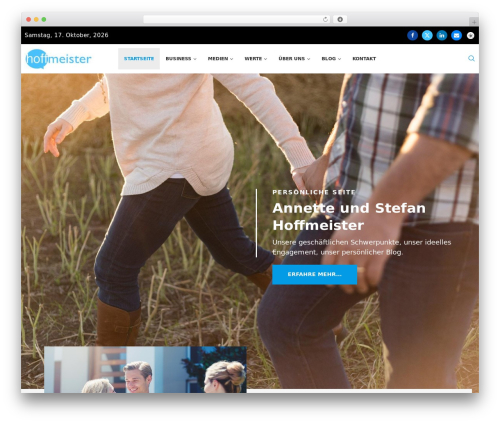The height and width of the screenshot is (423, 500).
Task: Open the Facebook social icon
Action: (412, 35)
